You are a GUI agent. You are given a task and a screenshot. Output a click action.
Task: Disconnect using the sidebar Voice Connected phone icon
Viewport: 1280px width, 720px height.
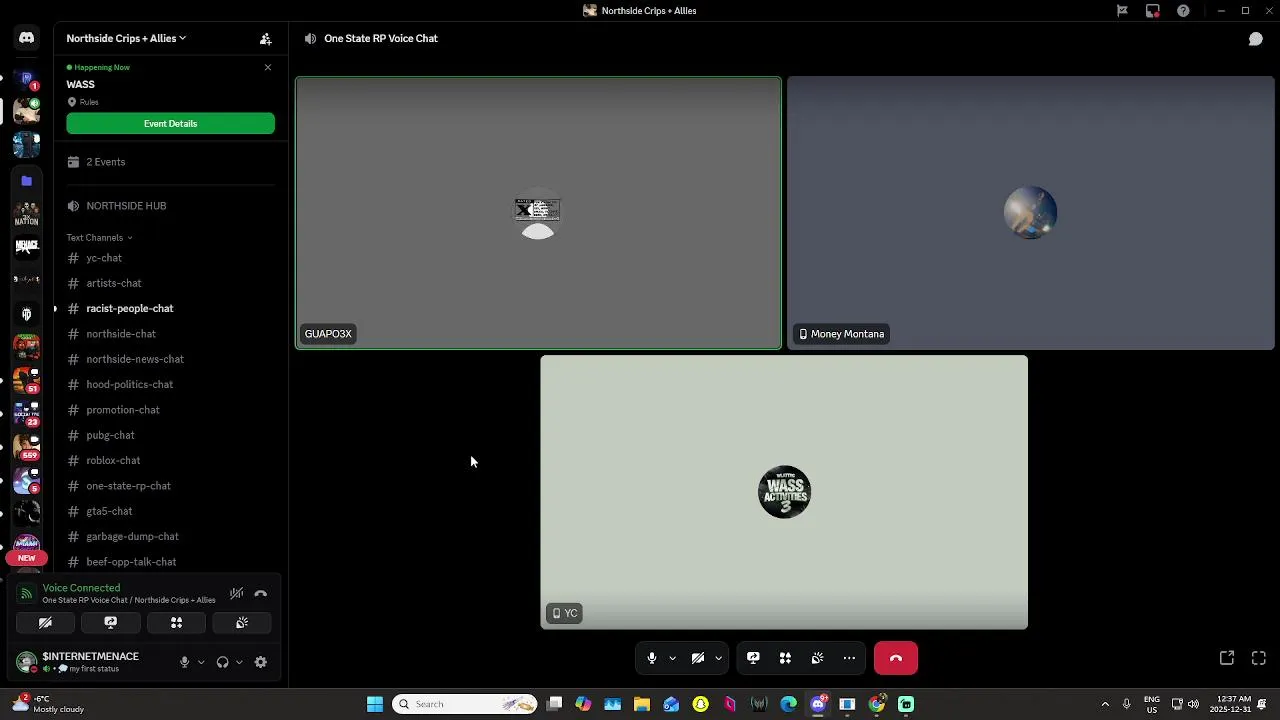[261, 593]
